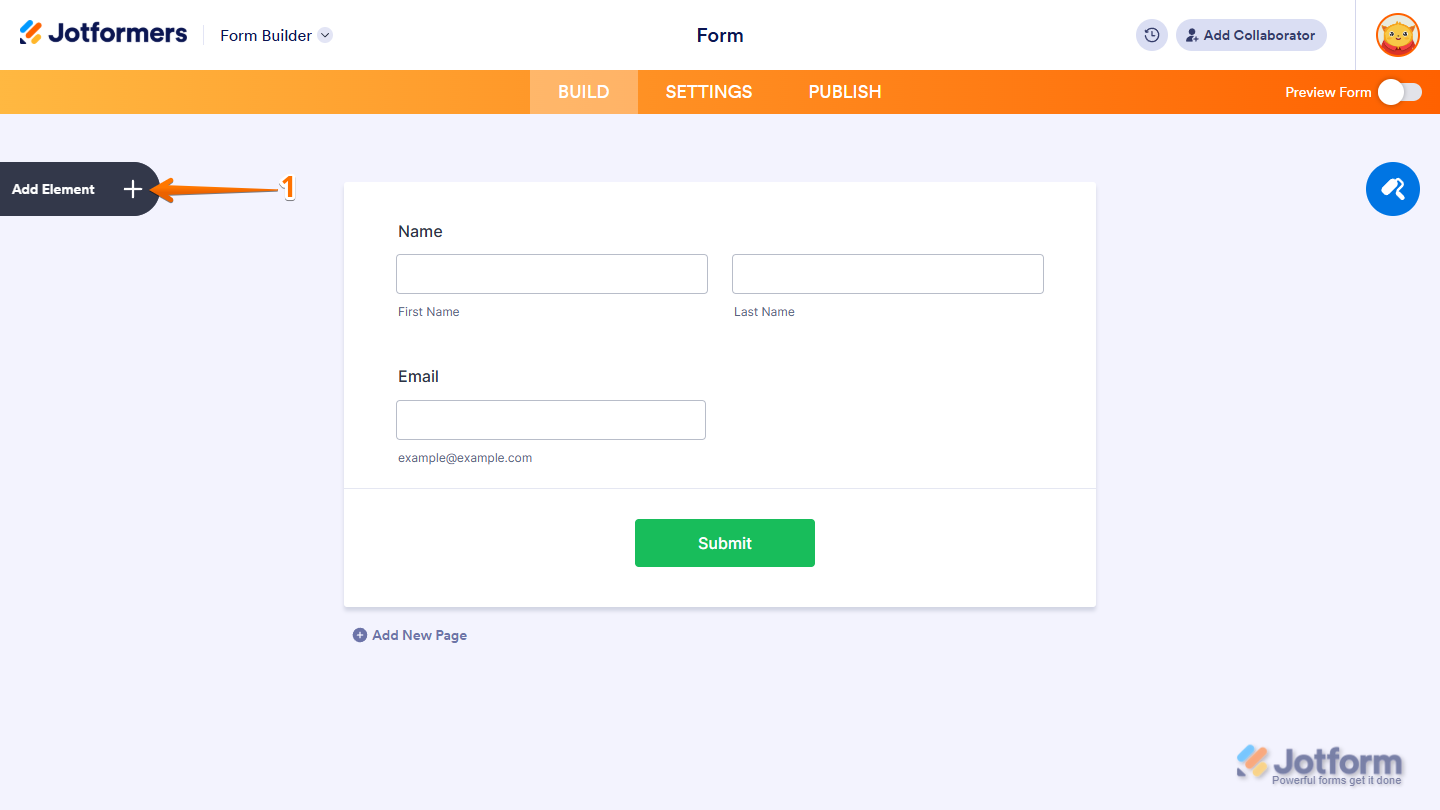Select the BUILD tab

(x=583, y=91)
